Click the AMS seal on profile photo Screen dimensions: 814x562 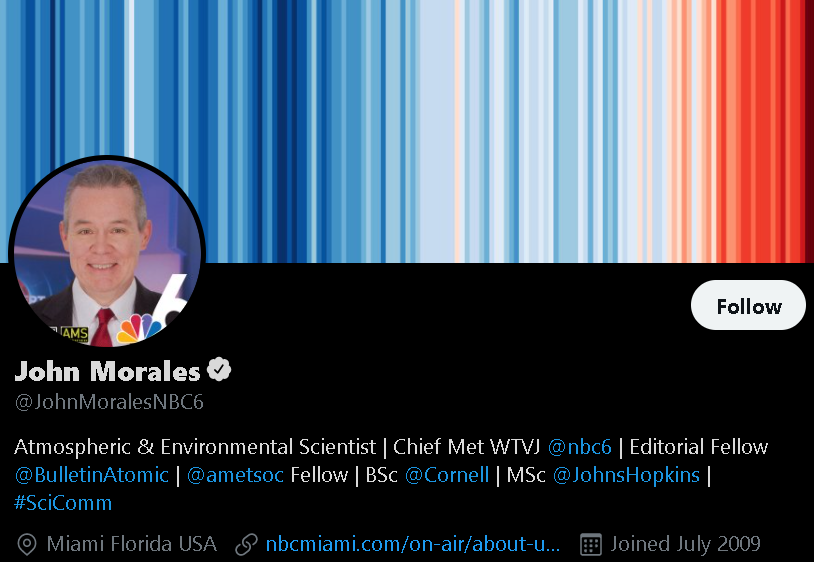(x=73, y=335)
